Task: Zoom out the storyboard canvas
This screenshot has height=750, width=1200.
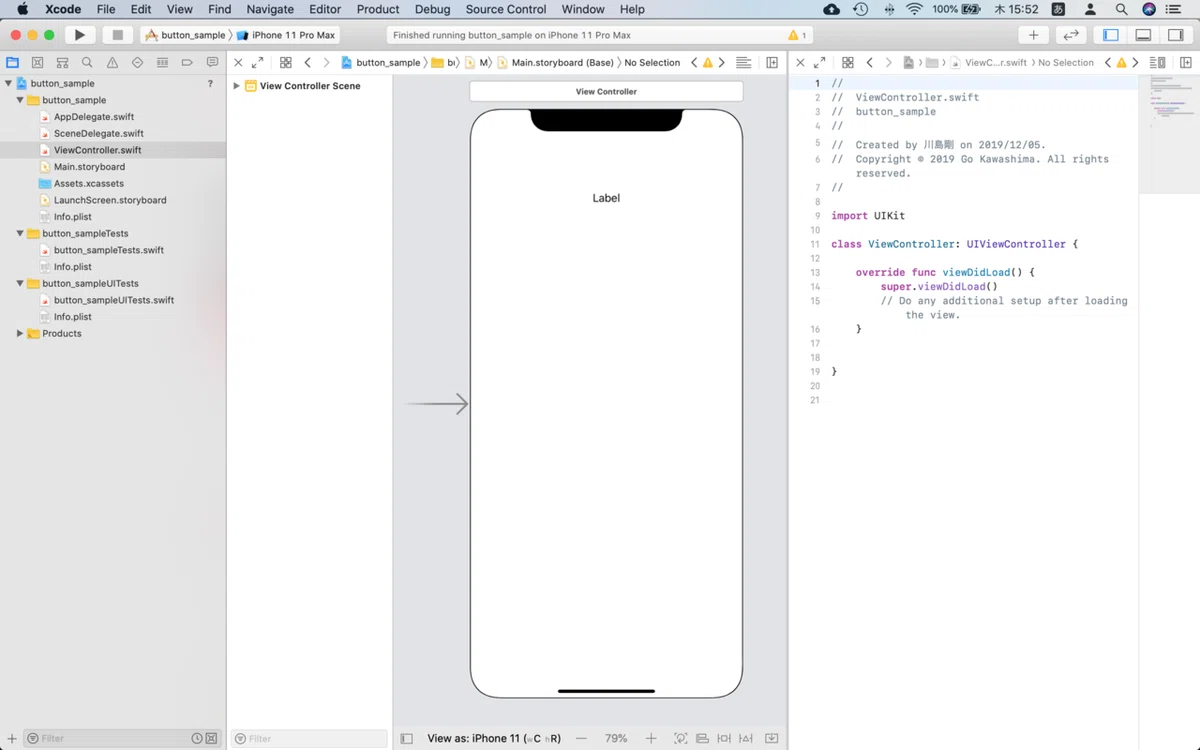Action: click(x=581, y=738)
